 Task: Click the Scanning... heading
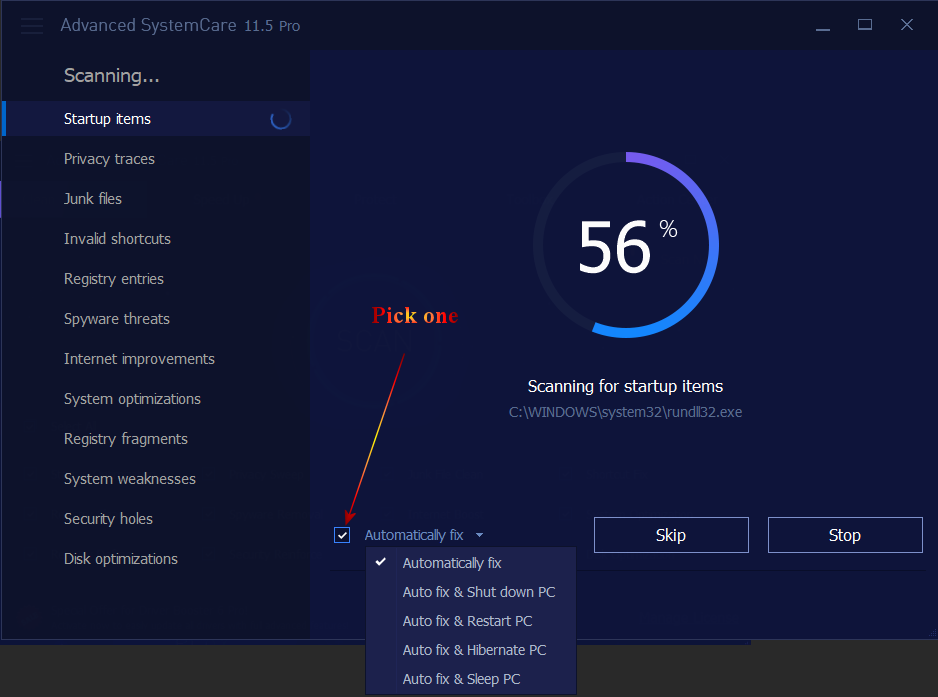tap(112, 76)
